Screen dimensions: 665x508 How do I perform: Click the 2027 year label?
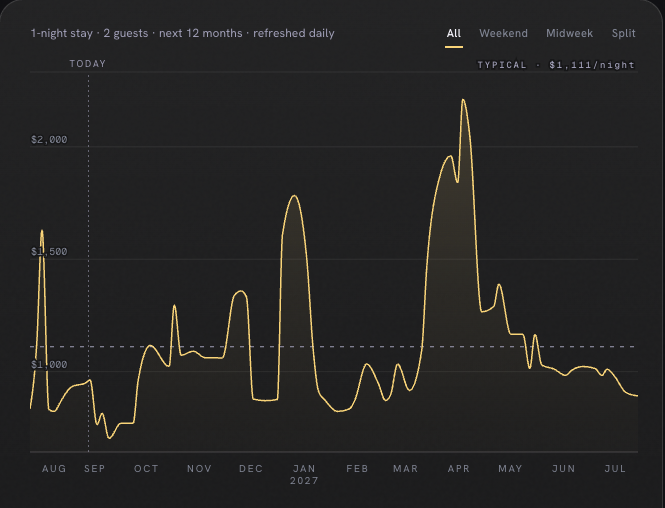(304, 480)
